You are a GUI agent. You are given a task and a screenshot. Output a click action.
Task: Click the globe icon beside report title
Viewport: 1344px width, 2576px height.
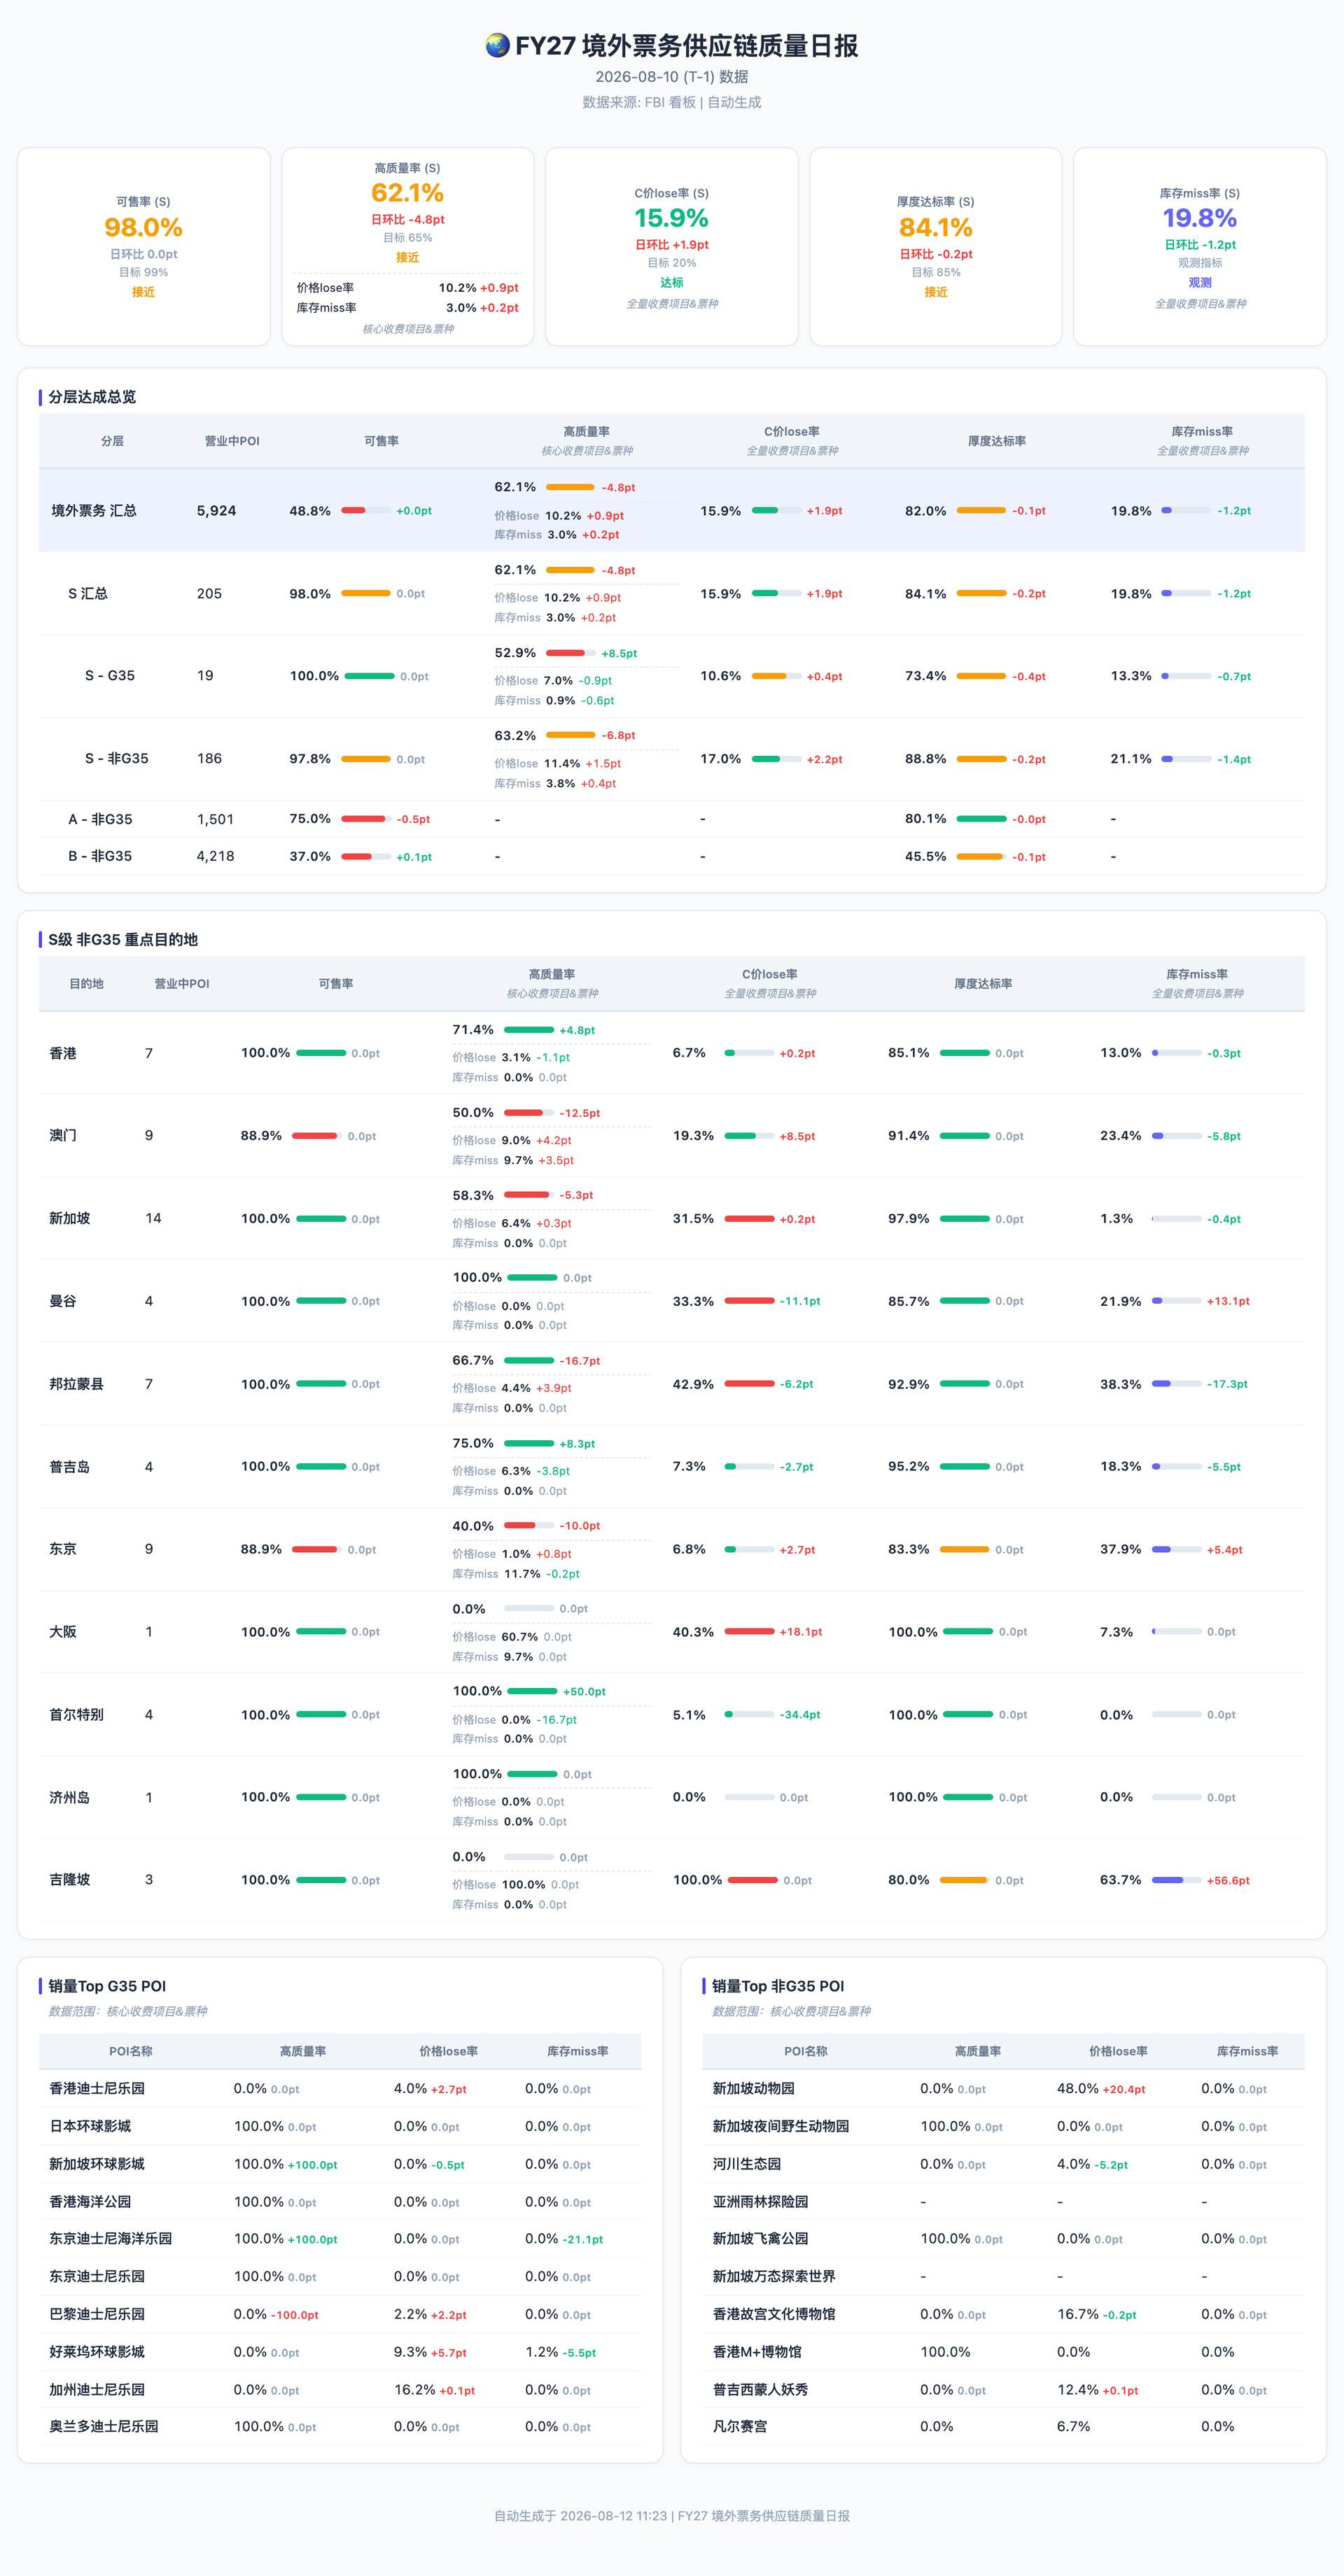[x=497, y=46]
